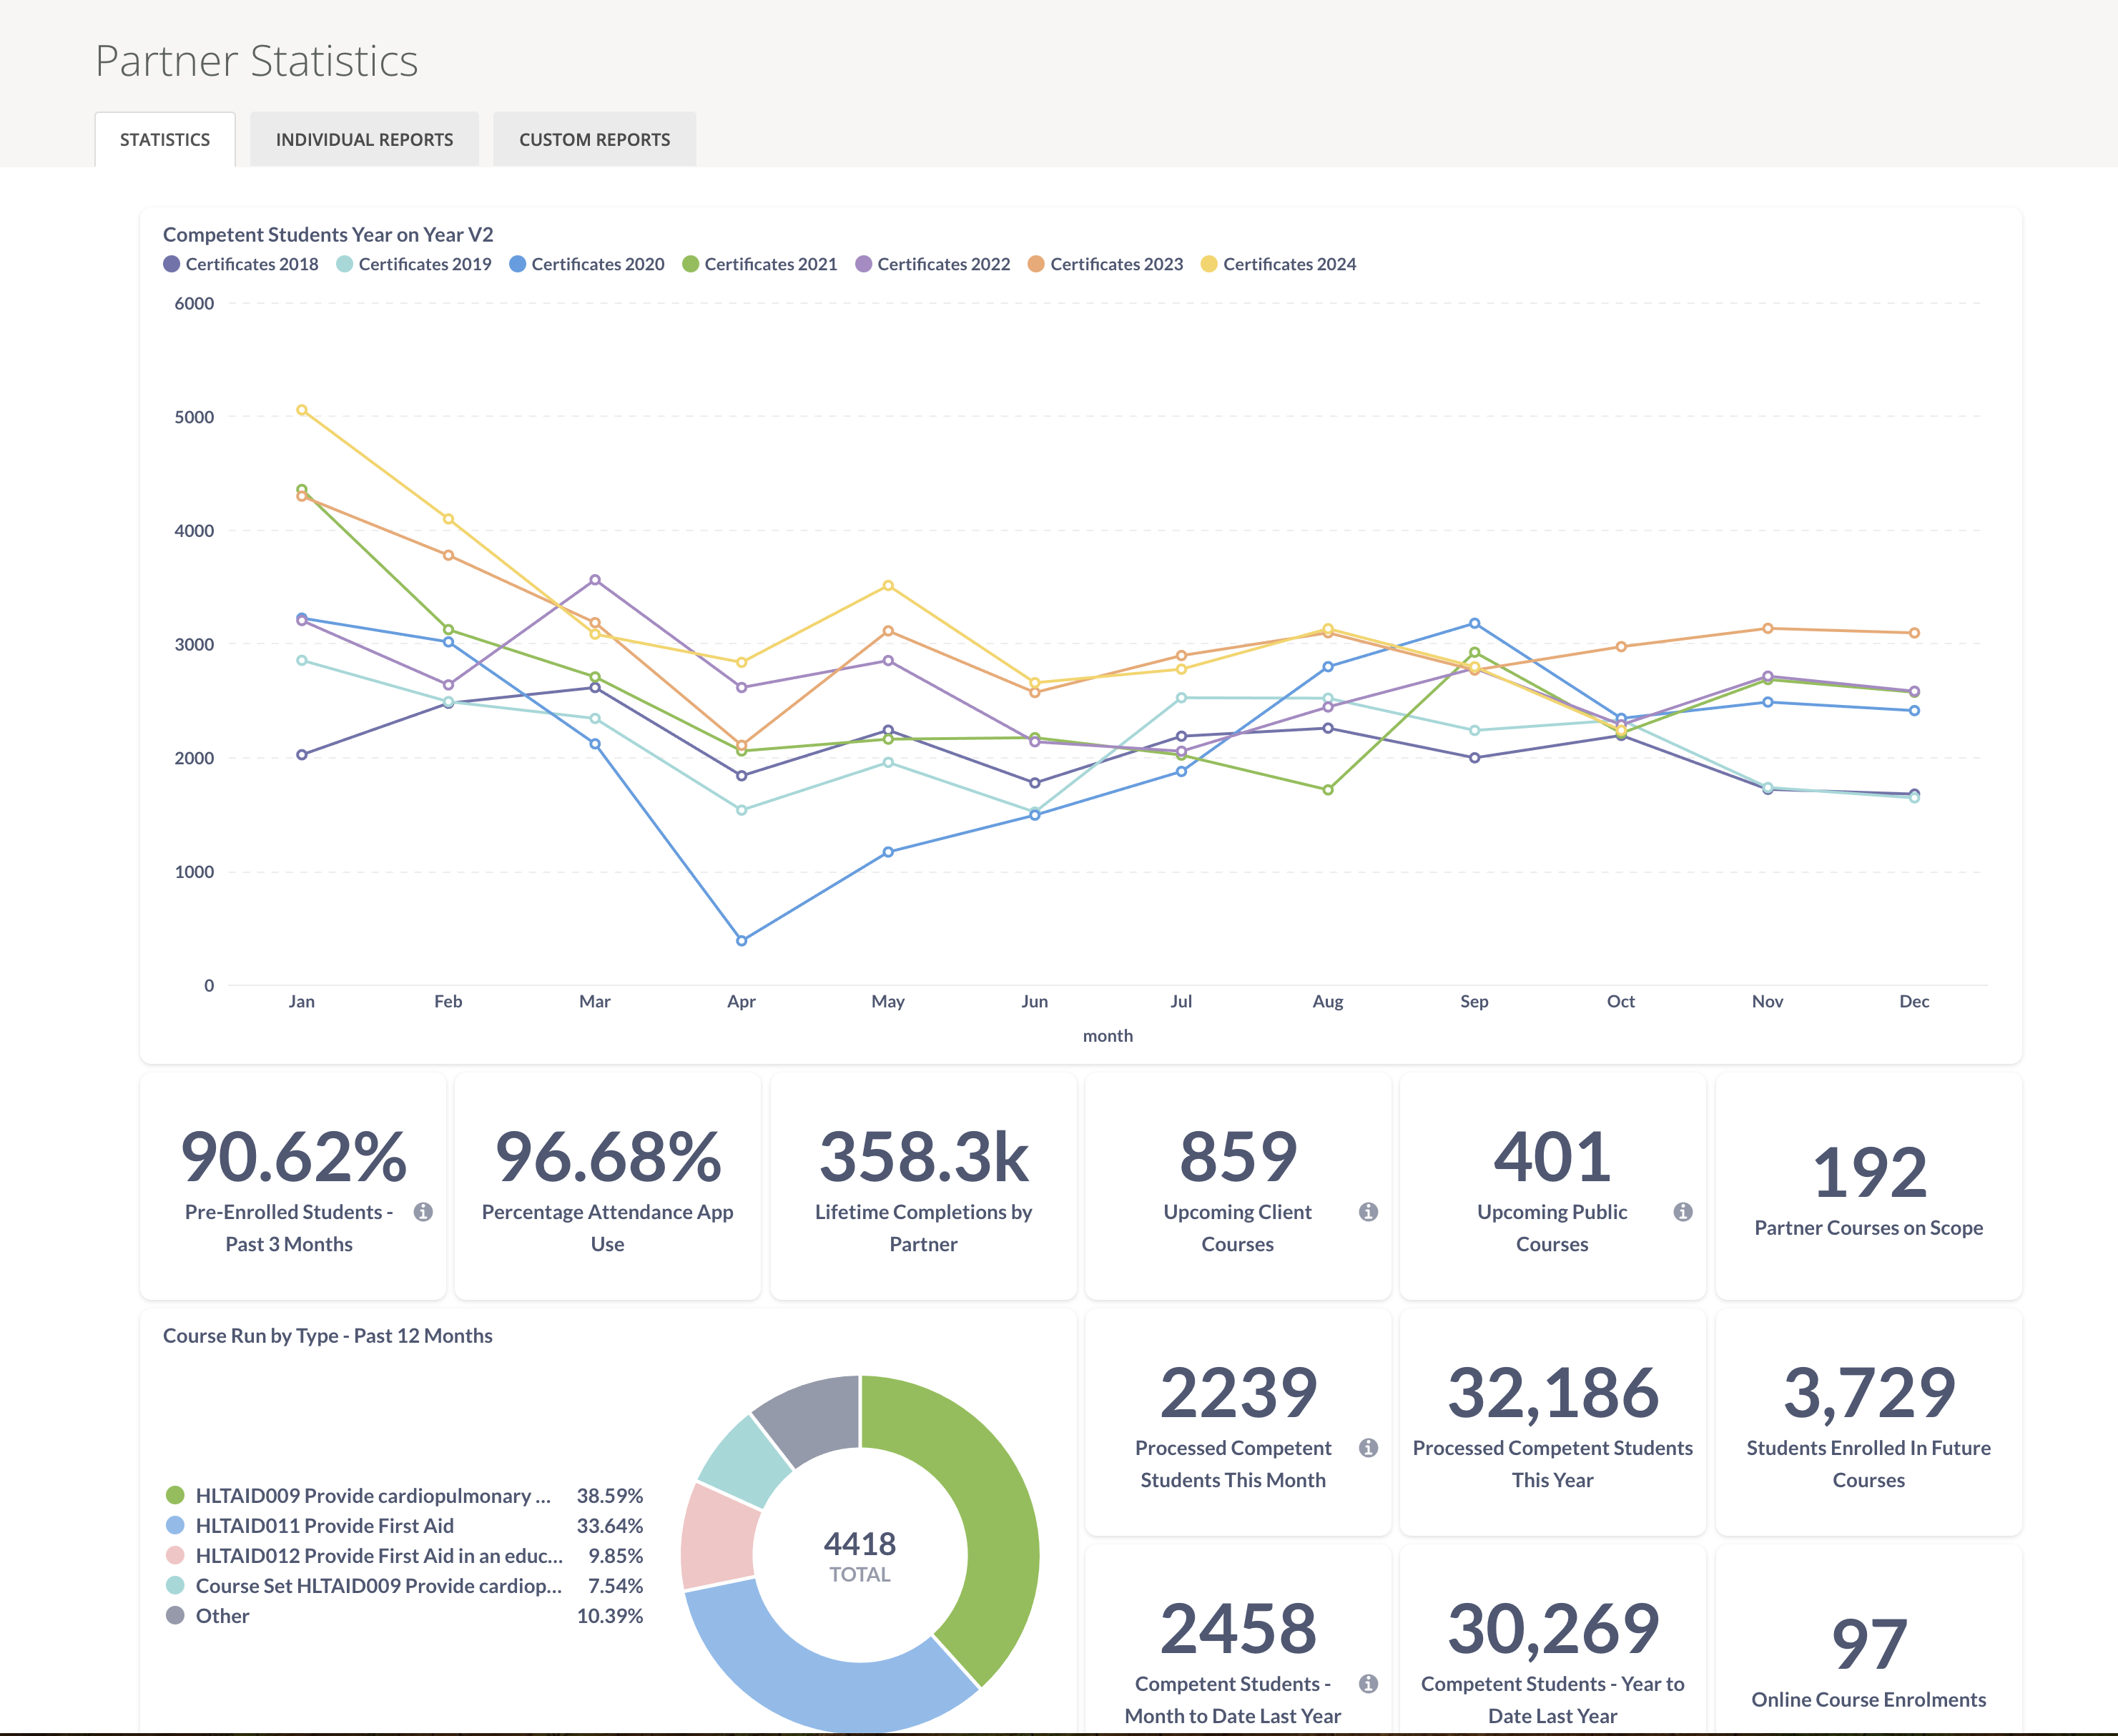The image size is (2118, 1736).
Task: Click info icon beside Upcoming Public Courses
Action: [1683, 1212]
